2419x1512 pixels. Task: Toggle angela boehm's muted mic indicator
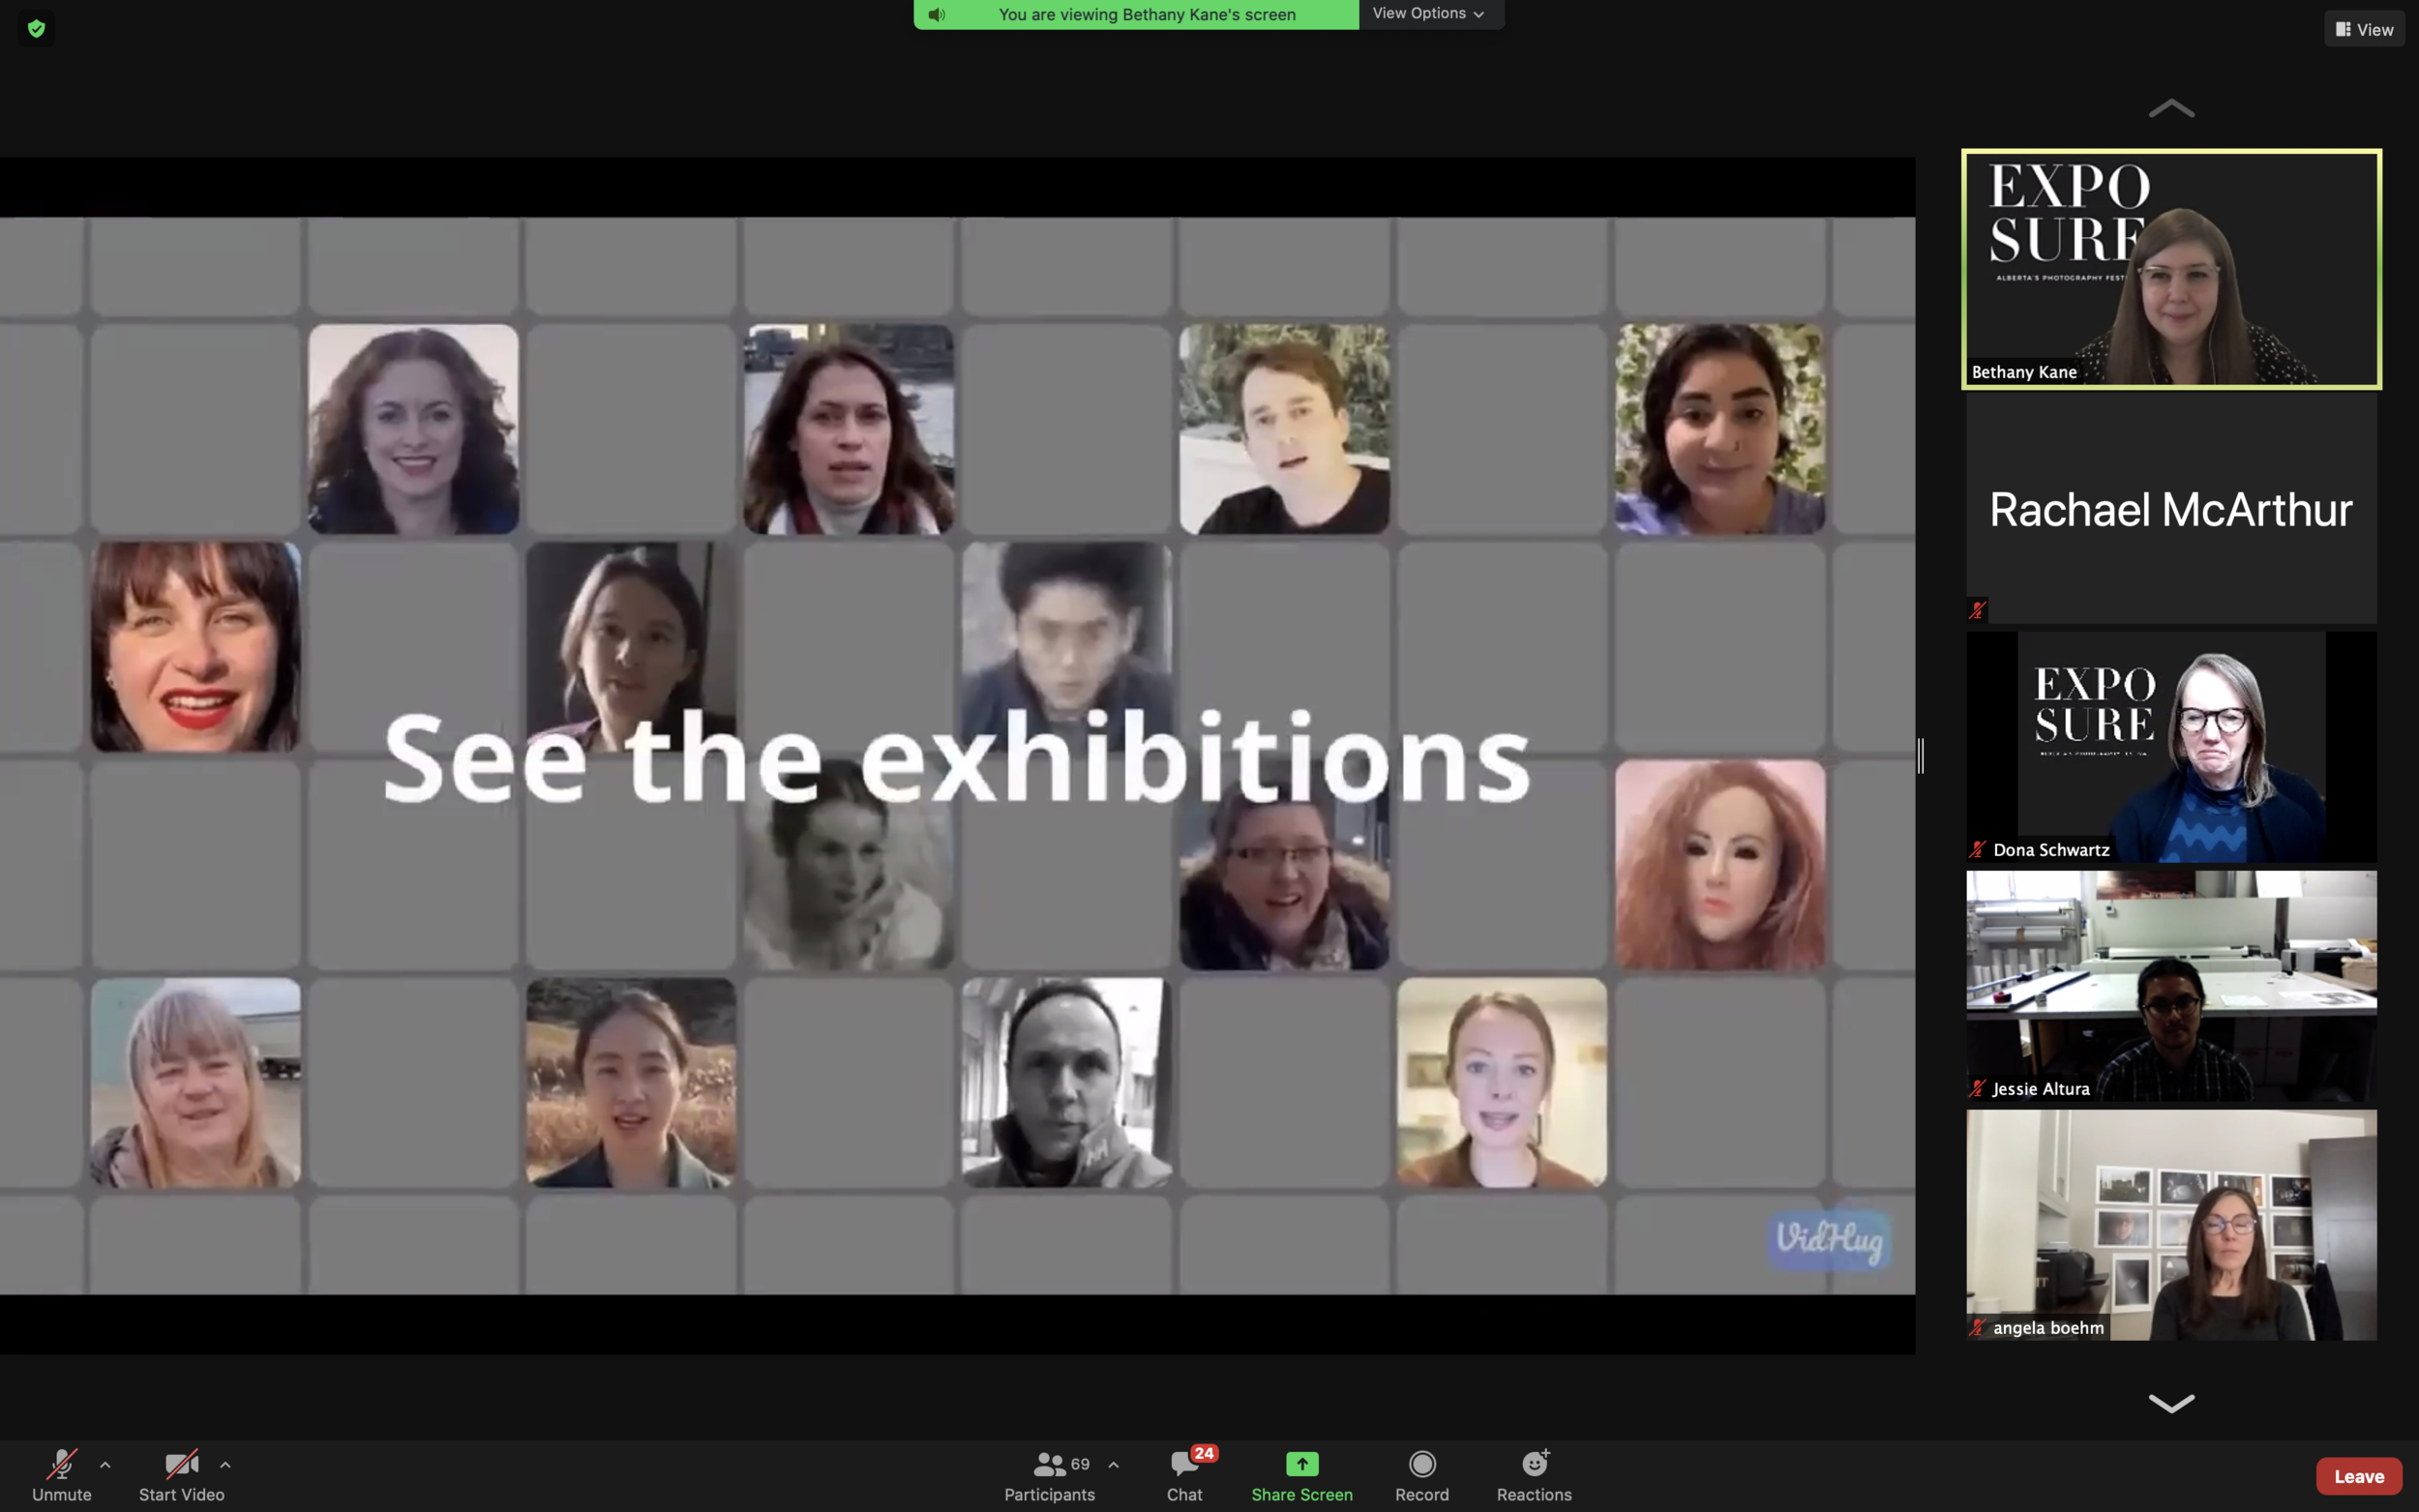coord(1977,1328)
